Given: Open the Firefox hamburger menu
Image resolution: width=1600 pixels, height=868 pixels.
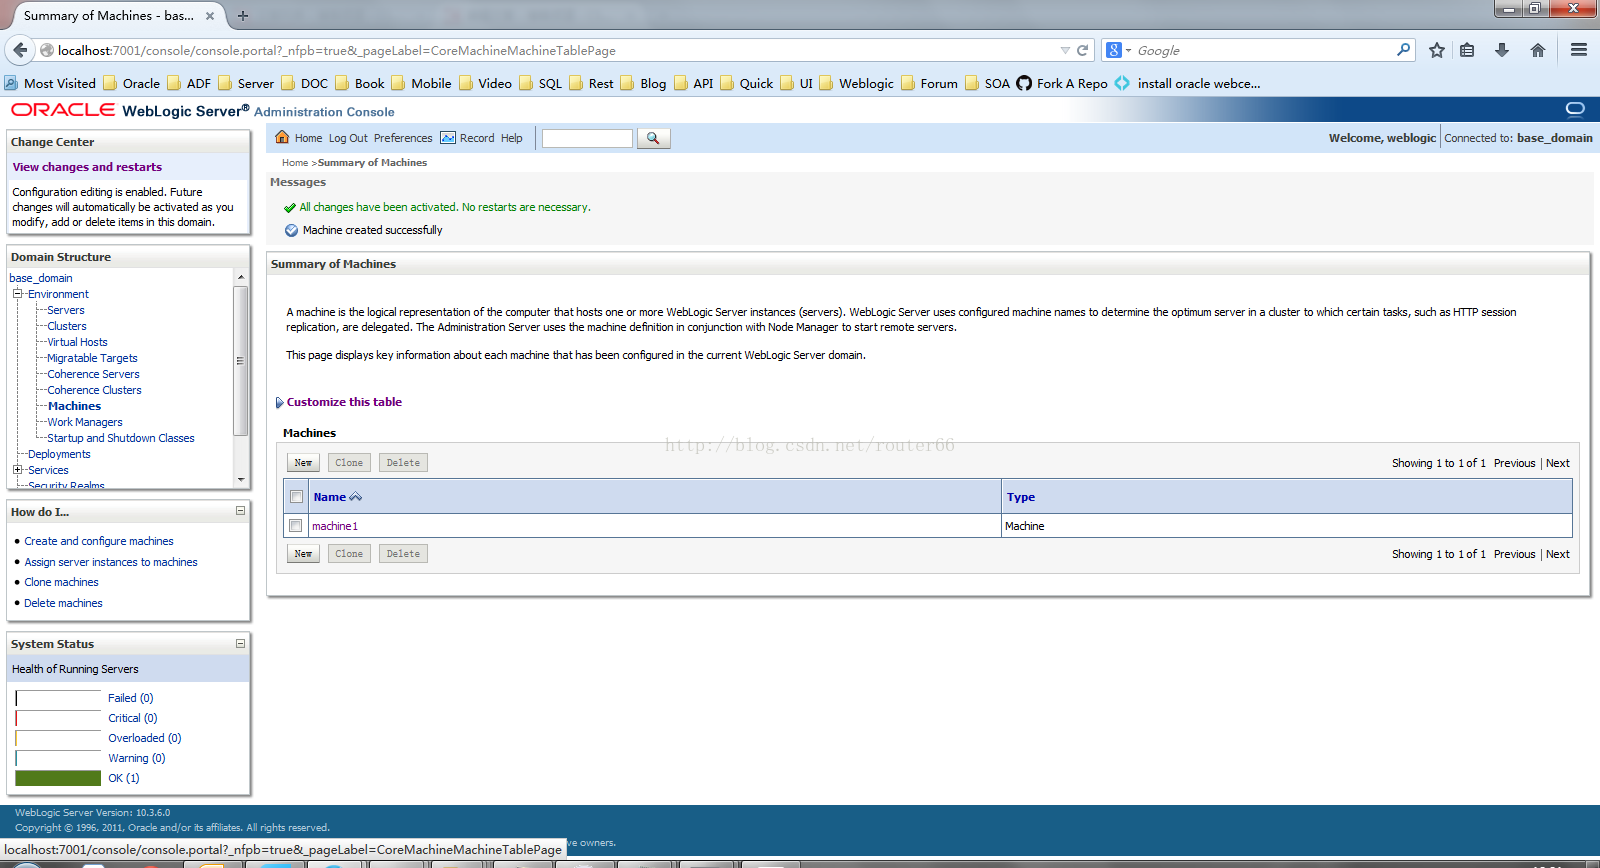Looking at the screenshot, I should tap(1579, 50).
